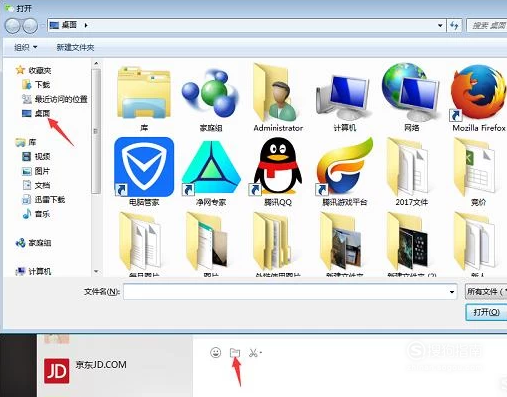Open the 组织 dropdown menu
The height and width of the screenshot is (397, 507).
click(x=25, y=47)
